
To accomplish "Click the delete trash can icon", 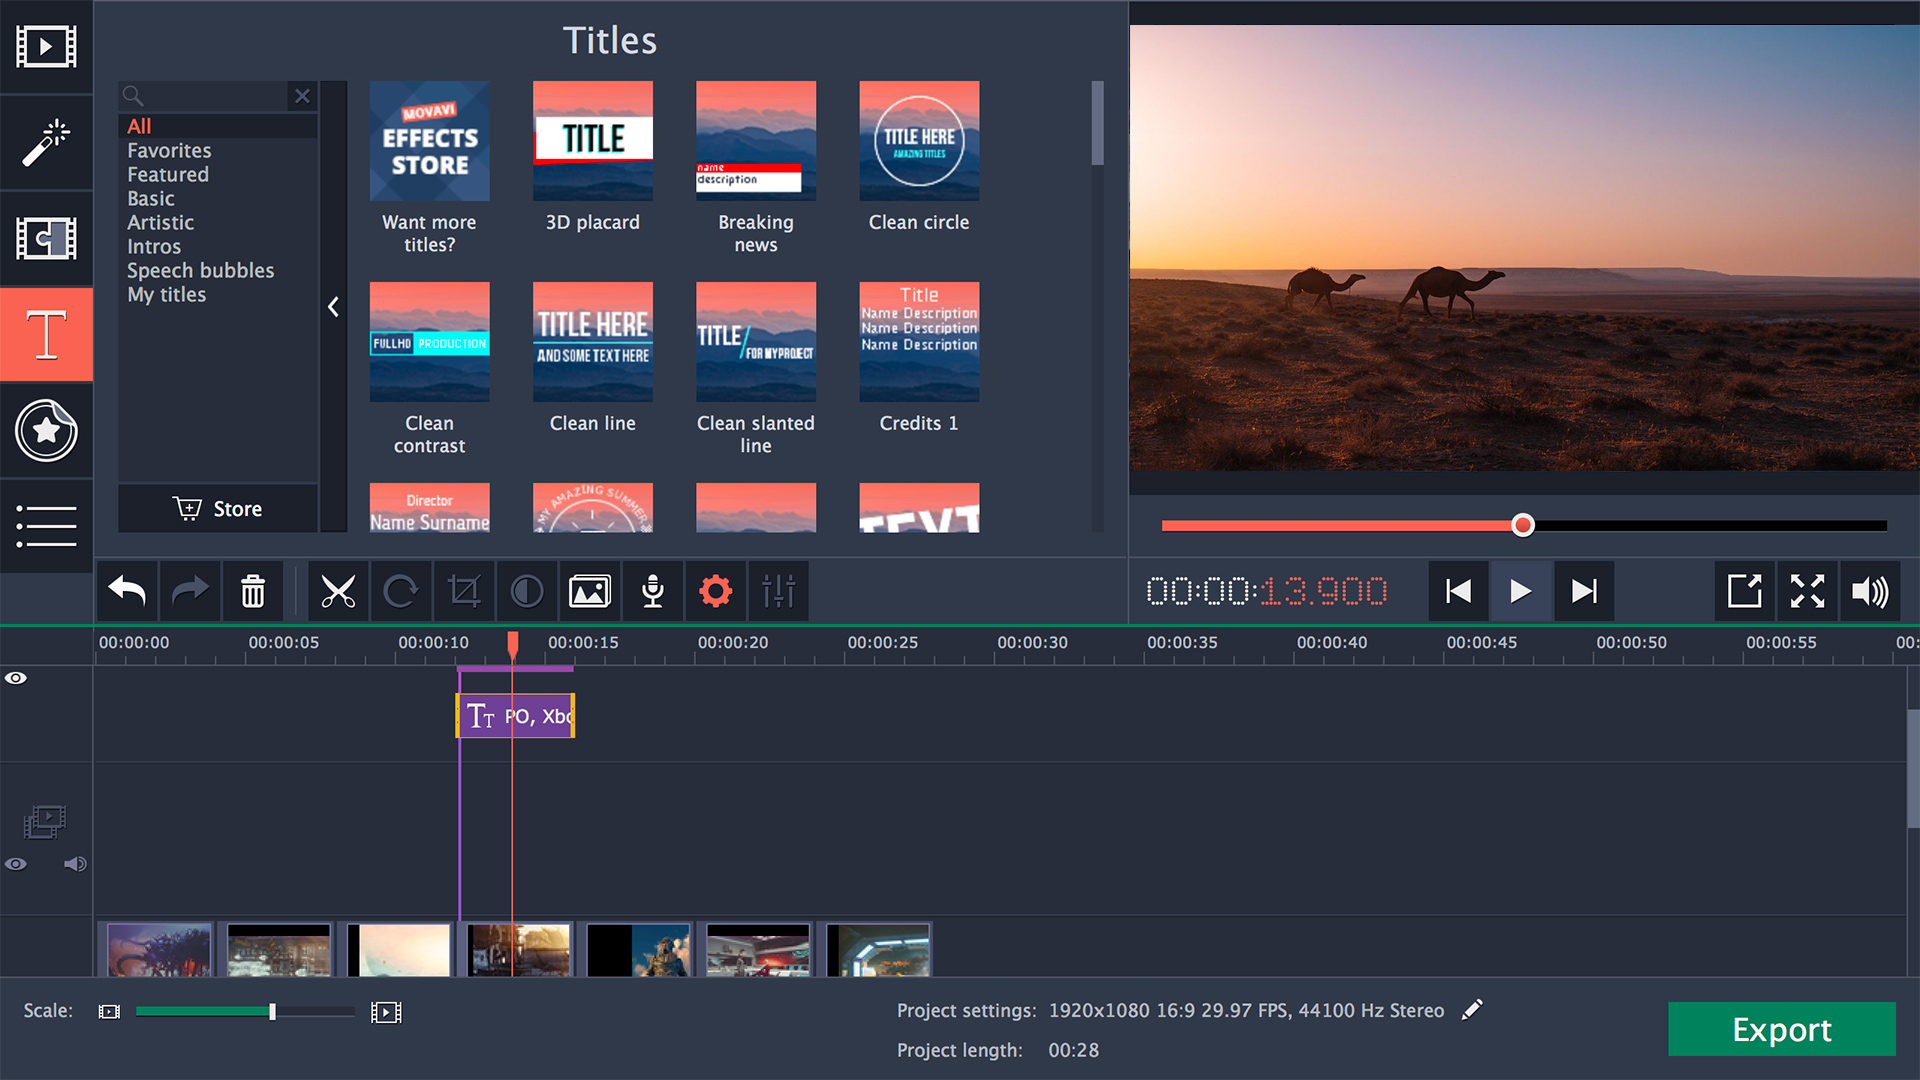I will click(253, 592).
